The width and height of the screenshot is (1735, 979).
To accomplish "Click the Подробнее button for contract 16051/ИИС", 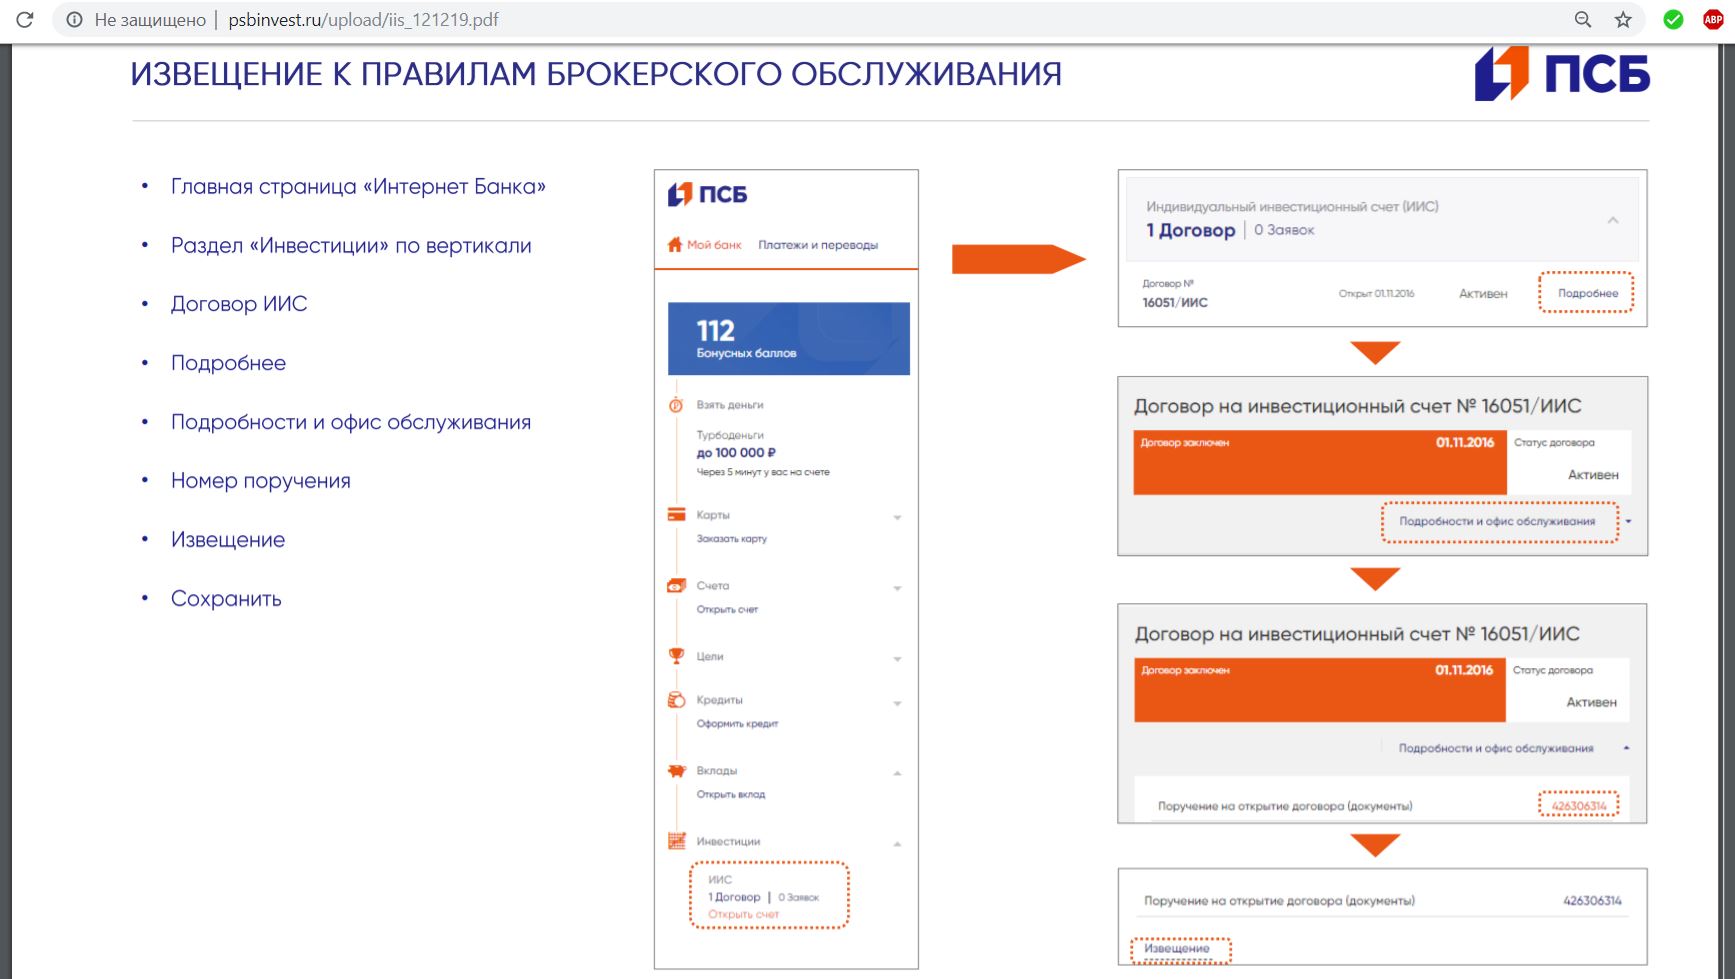I will (x=1586, y=293).
